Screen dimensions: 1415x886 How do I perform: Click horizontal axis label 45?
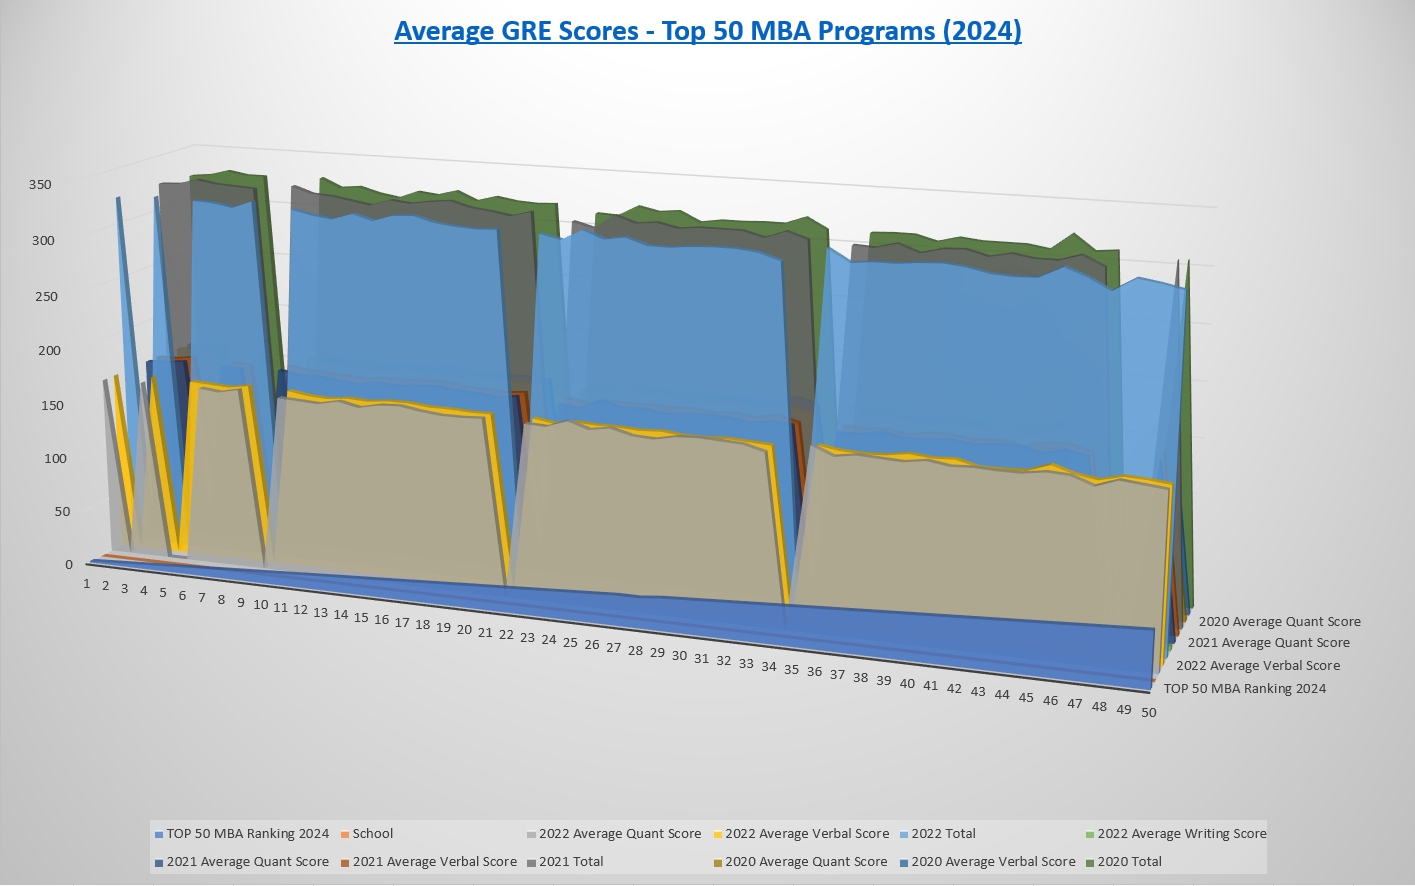[1026, 698]
